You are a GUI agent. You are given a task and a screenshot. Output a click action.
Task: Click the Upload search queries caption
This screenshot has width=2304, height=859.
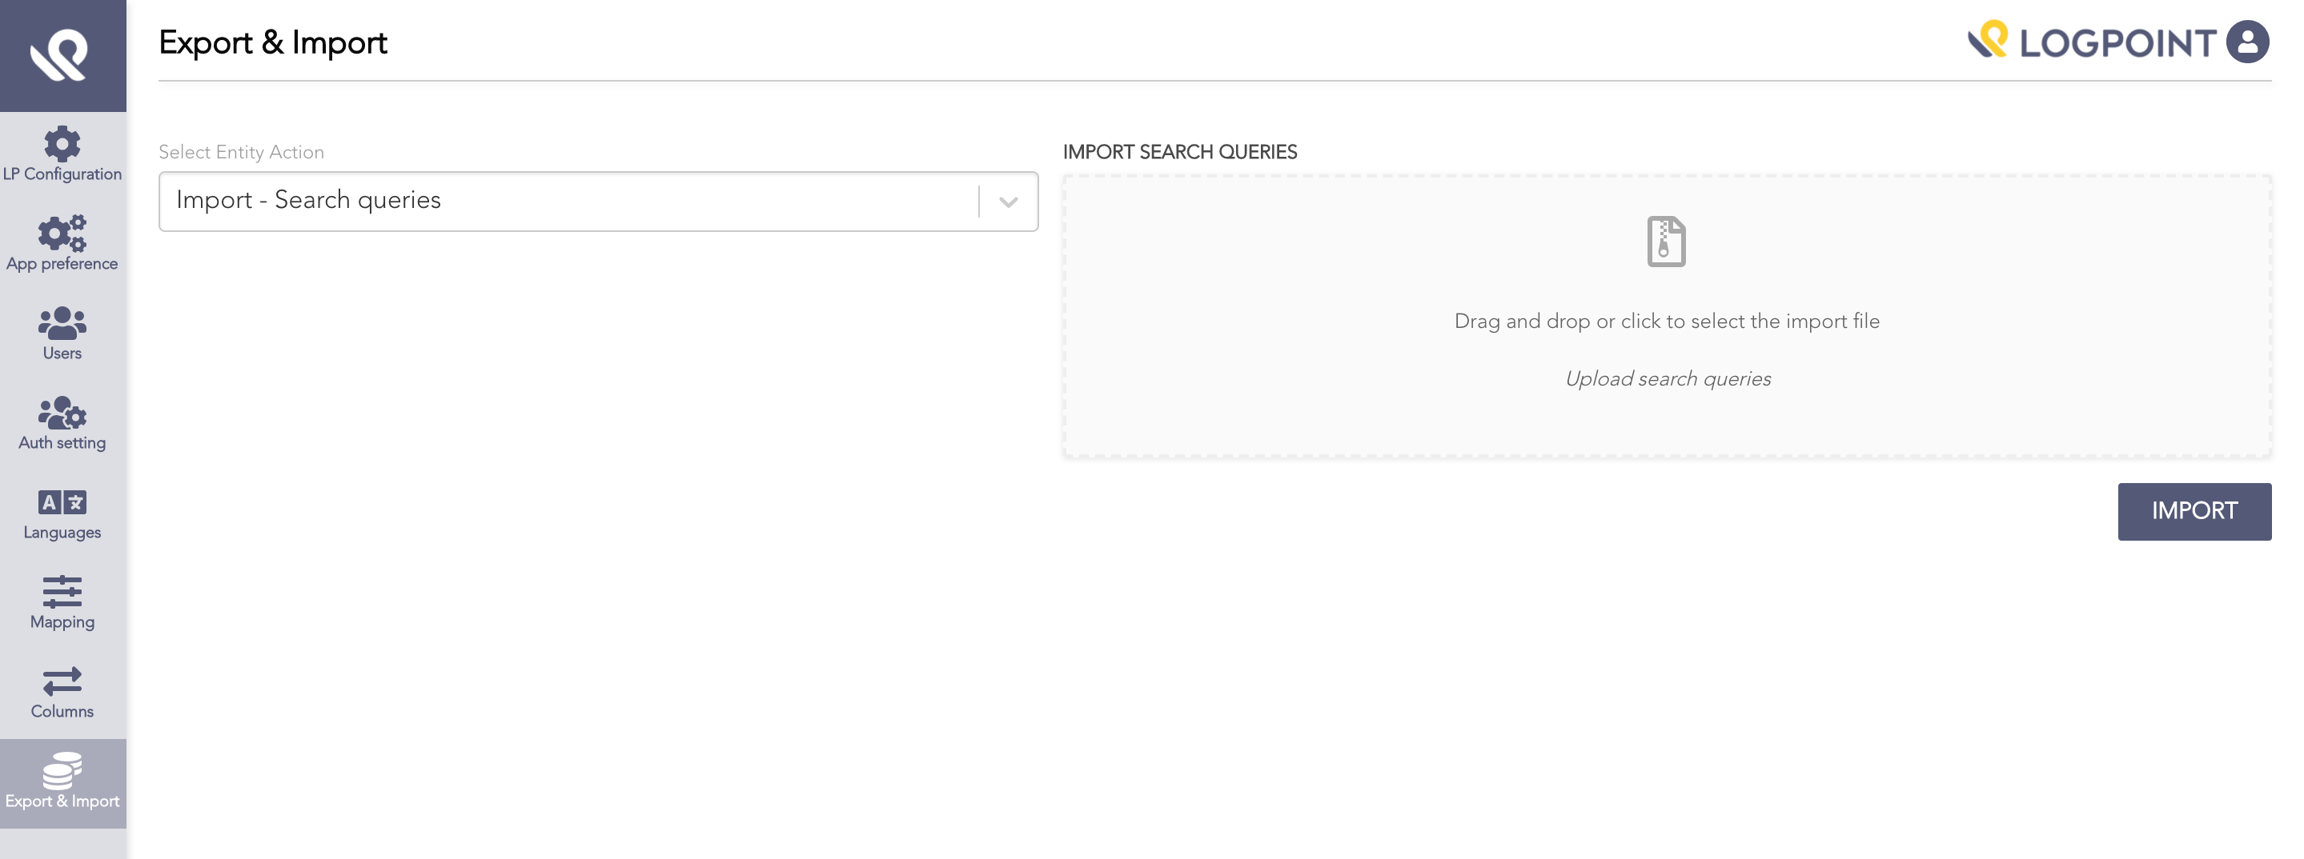1667,379
